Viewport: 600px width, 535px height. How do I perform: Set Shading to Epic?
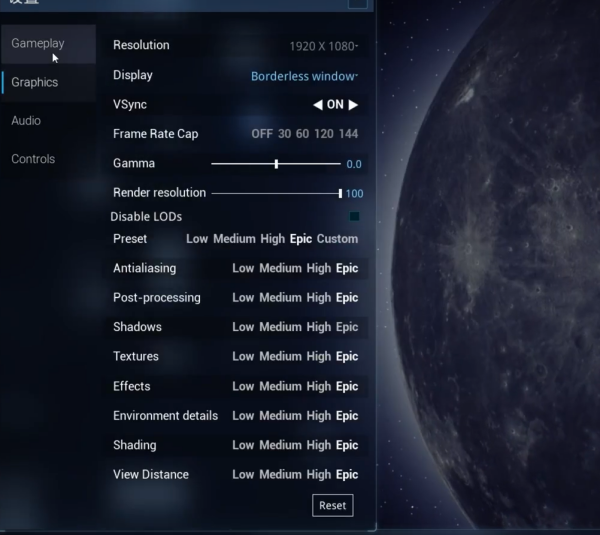[x=347, y=445]
